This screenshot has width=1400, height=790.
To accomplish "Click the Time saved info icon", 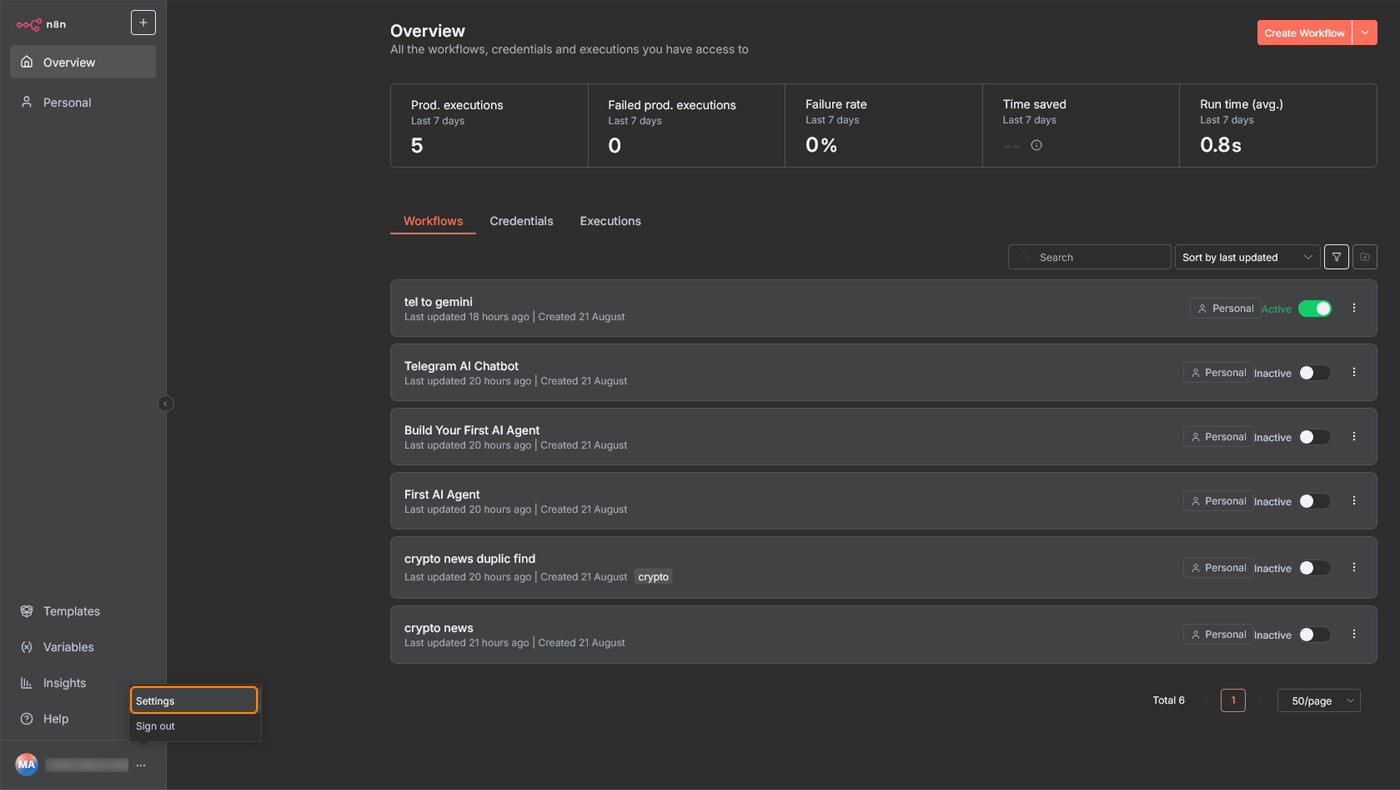I will click(1036, 145).
